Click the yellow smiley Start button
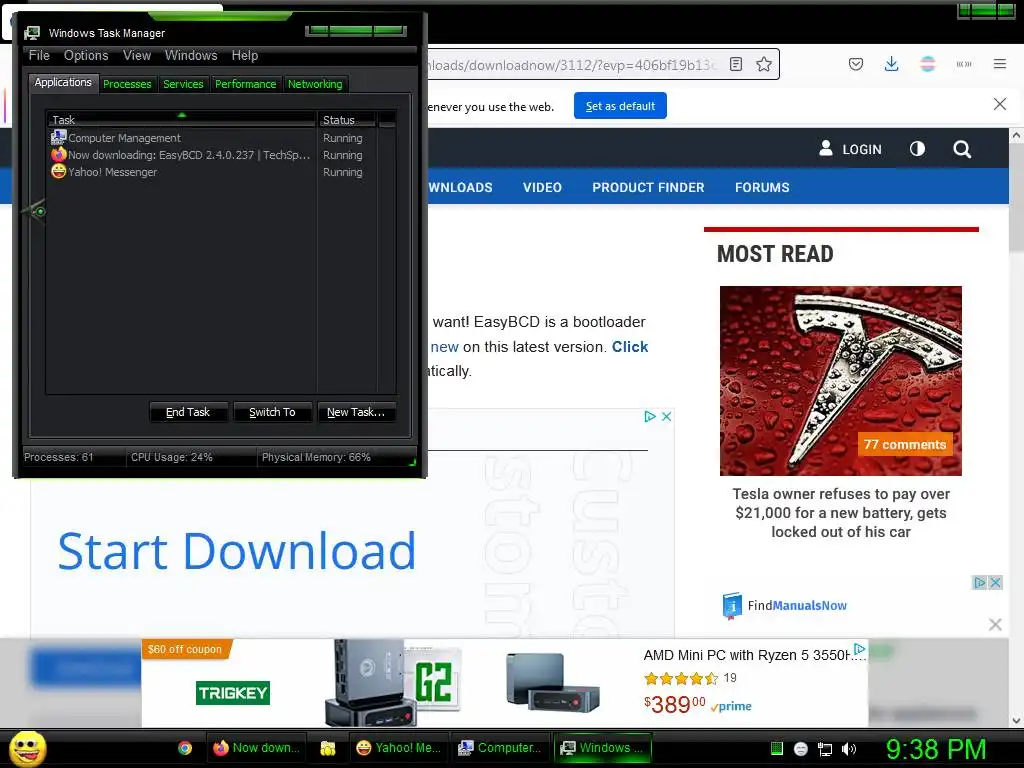The image size is (1024, 768). pyautogui.click(x=27, y=748)
